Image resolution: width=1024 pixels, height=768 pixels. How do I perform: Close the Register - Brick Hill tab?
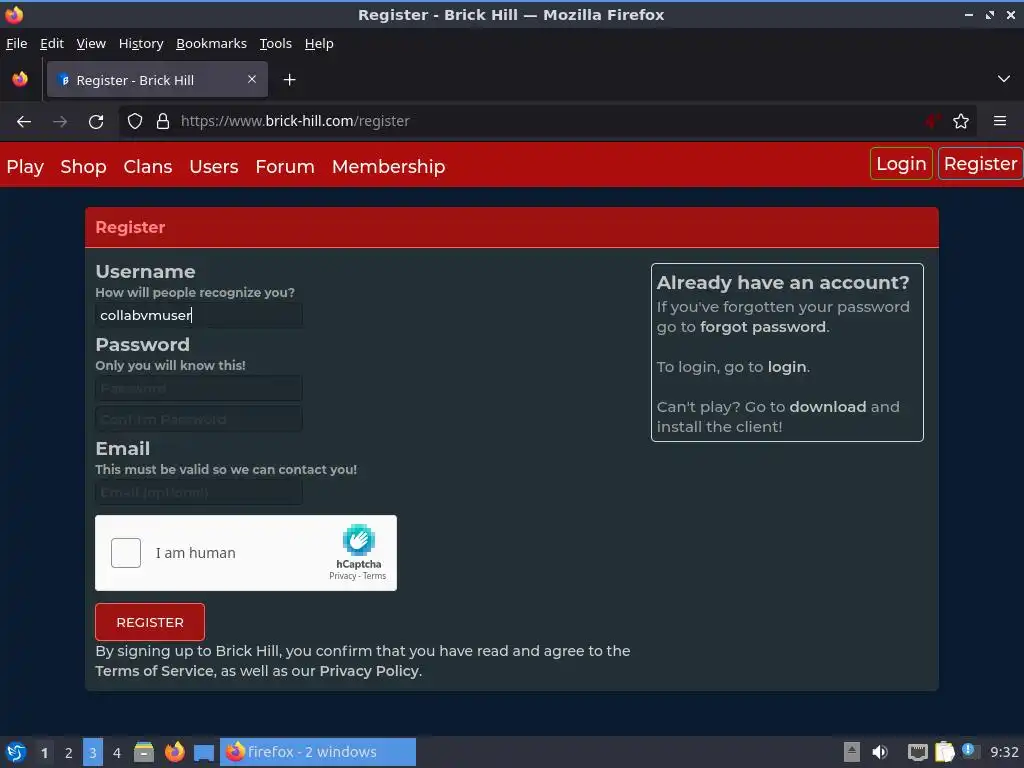[x=252, y=79]
